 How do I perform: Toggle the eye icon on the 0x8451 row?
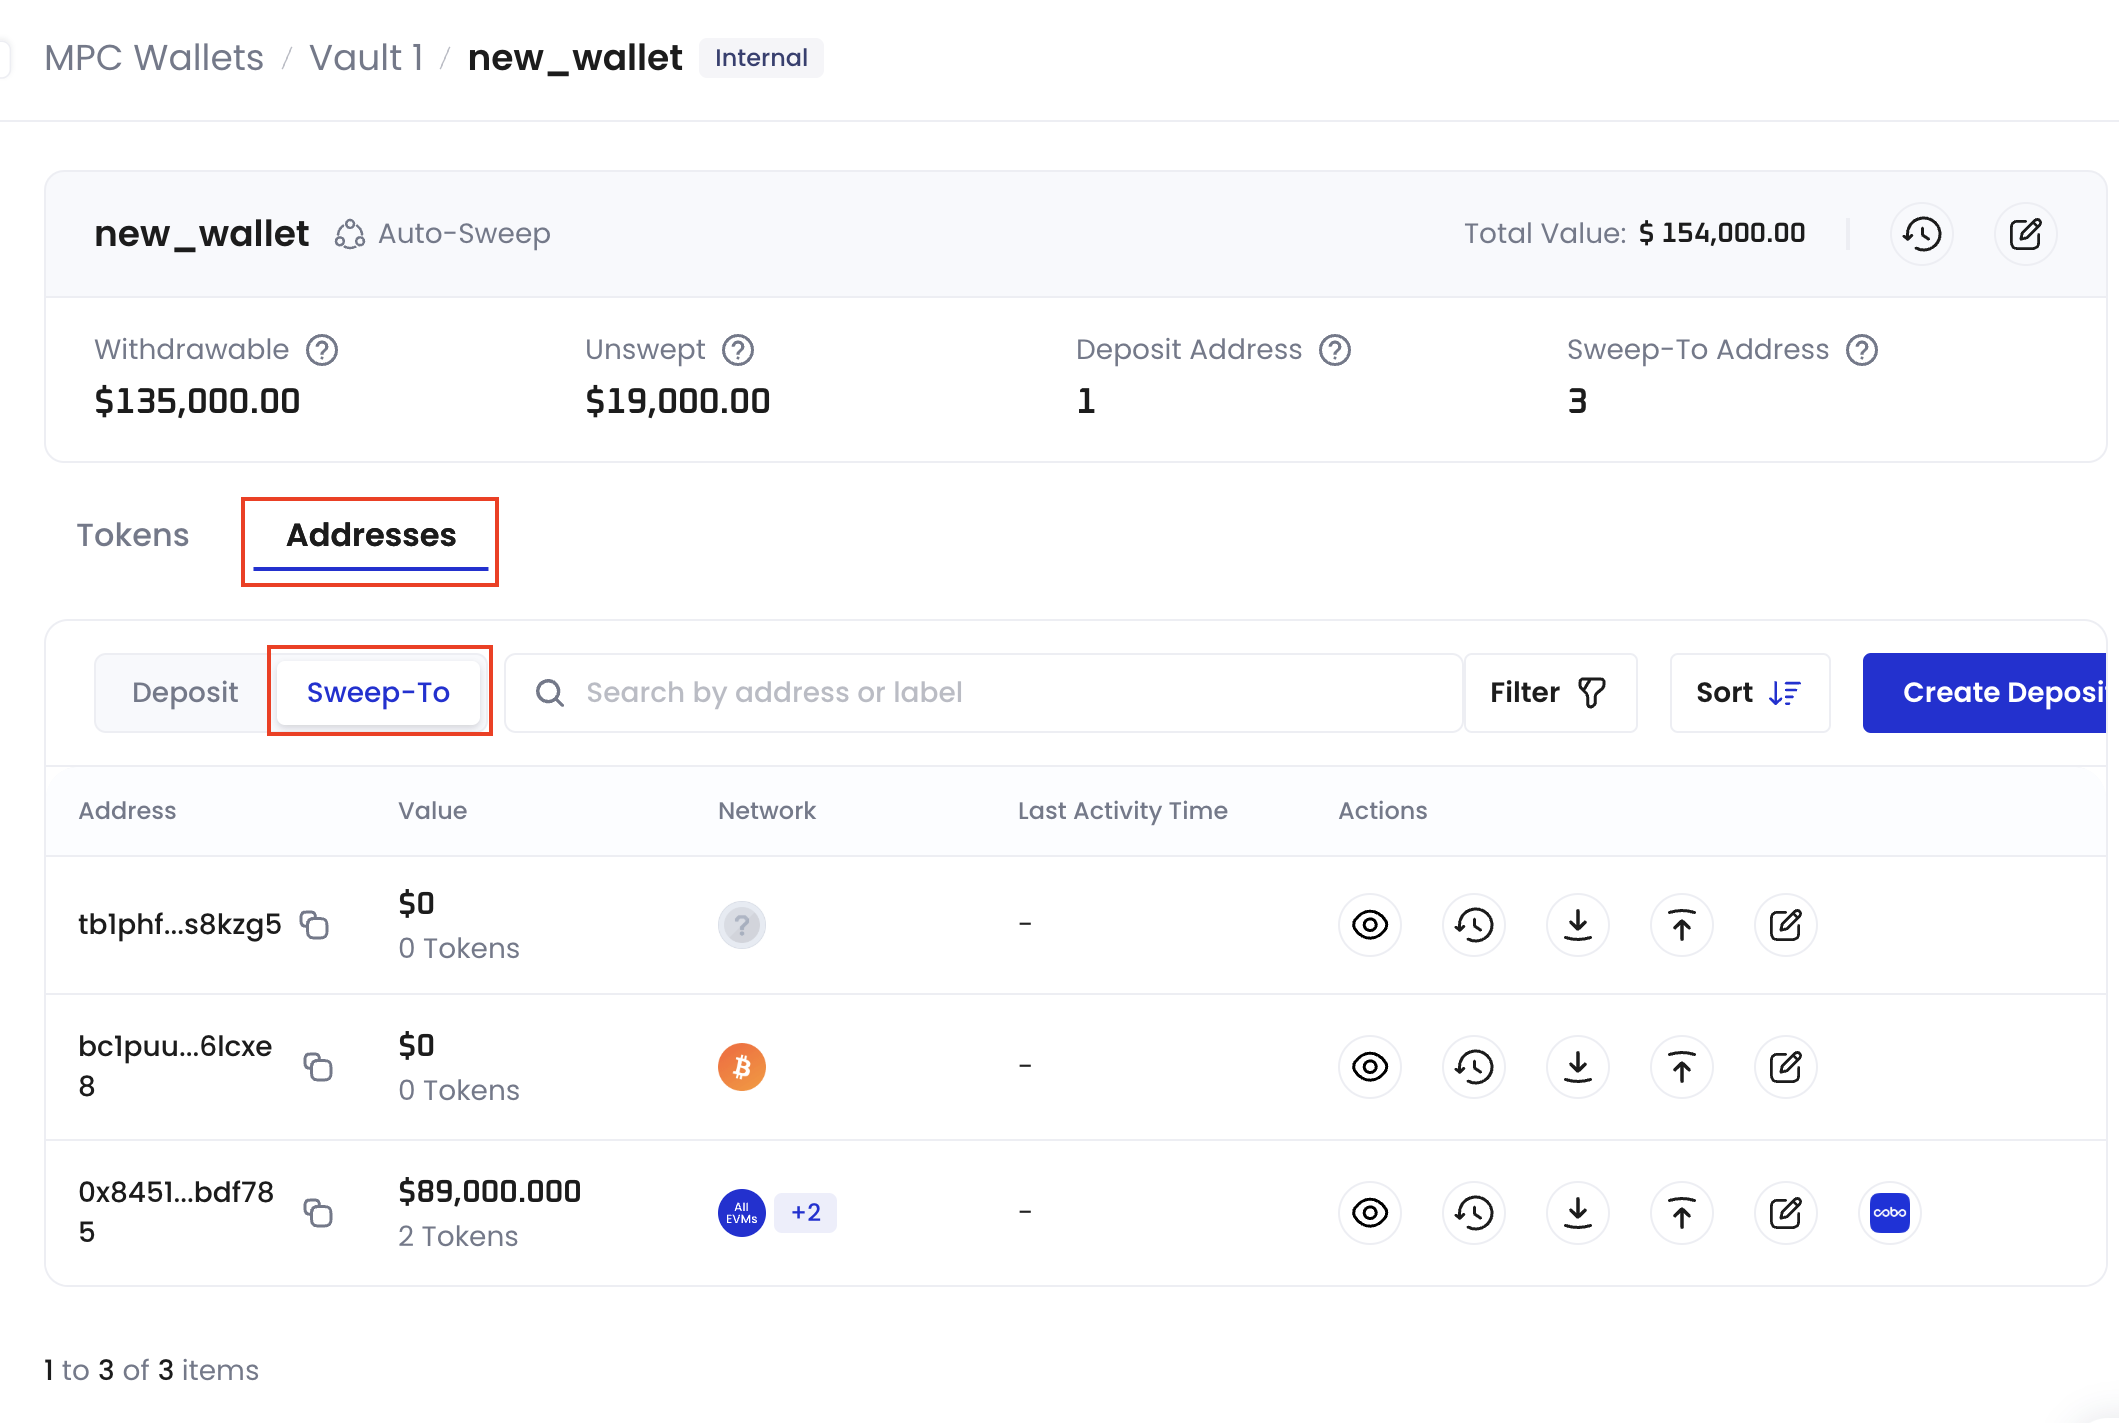(1369, 1212)
